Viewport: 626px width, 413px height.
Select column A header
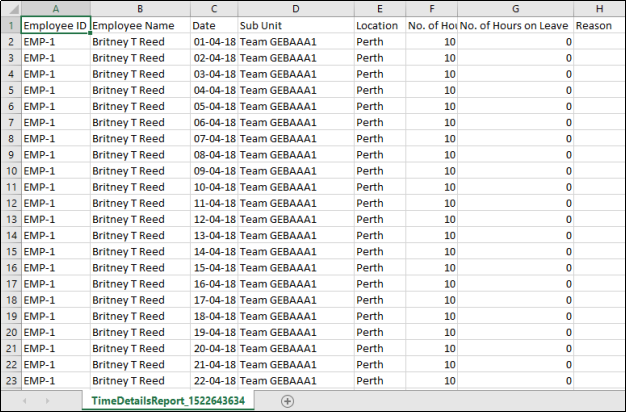[56, 9]
